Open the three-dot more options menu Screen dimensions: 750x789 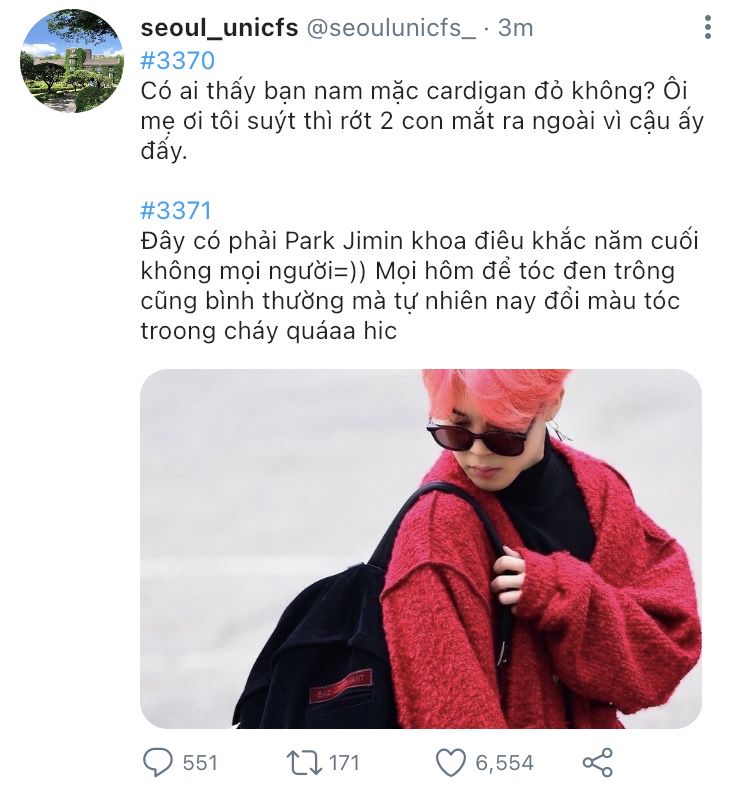click(708, 27)
